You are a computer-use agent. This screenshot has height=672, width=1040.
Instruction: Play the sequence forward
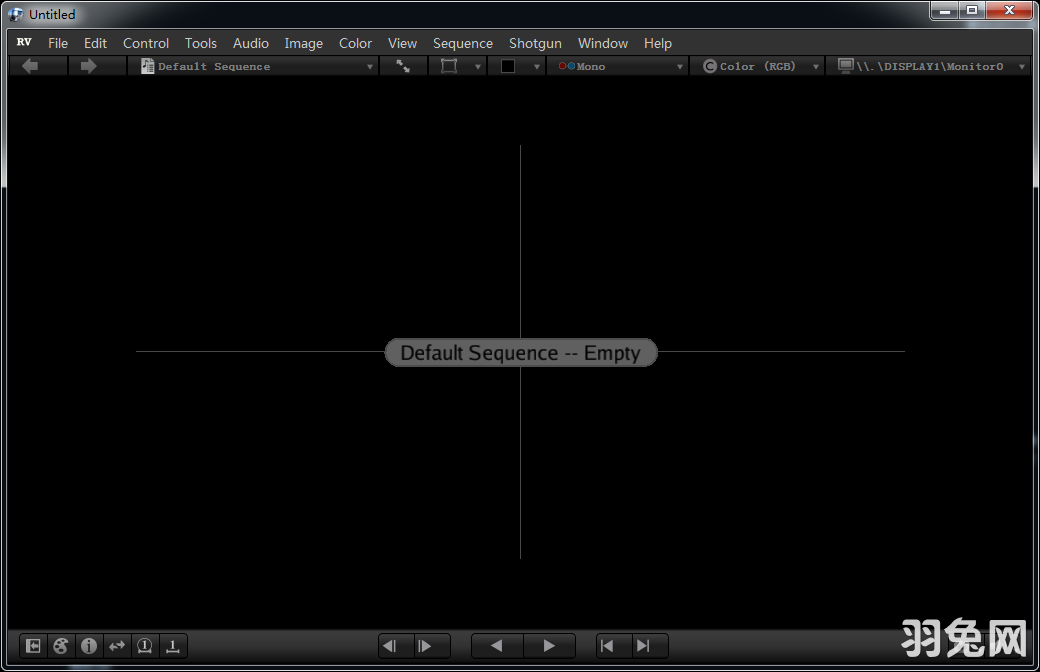tap(548, 646)
